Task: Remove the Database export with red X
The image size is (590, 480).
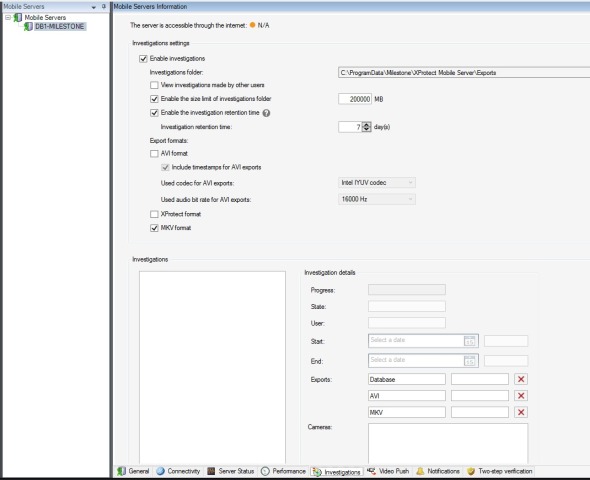Action: click(521, 379)
